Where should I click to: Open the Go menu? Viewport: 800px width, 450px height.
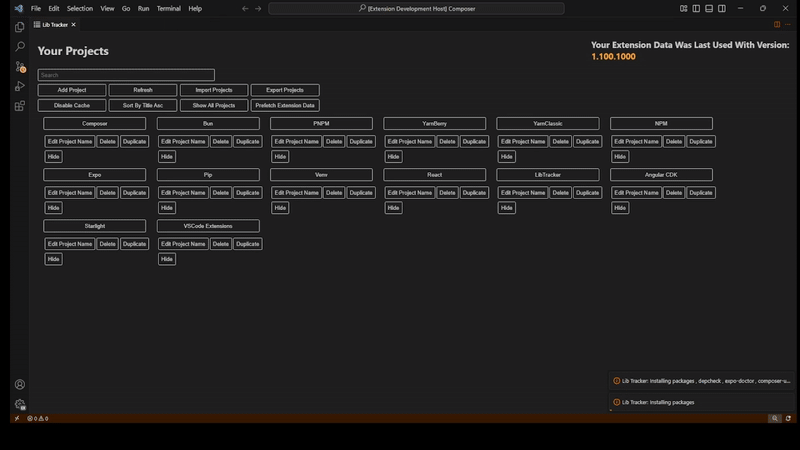click(126, 8)
